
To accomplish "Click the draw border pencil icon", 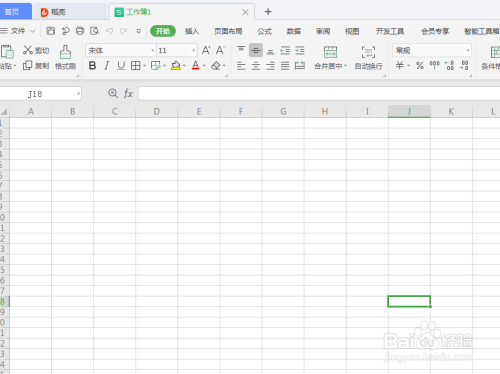I will [x=155, y=66].
